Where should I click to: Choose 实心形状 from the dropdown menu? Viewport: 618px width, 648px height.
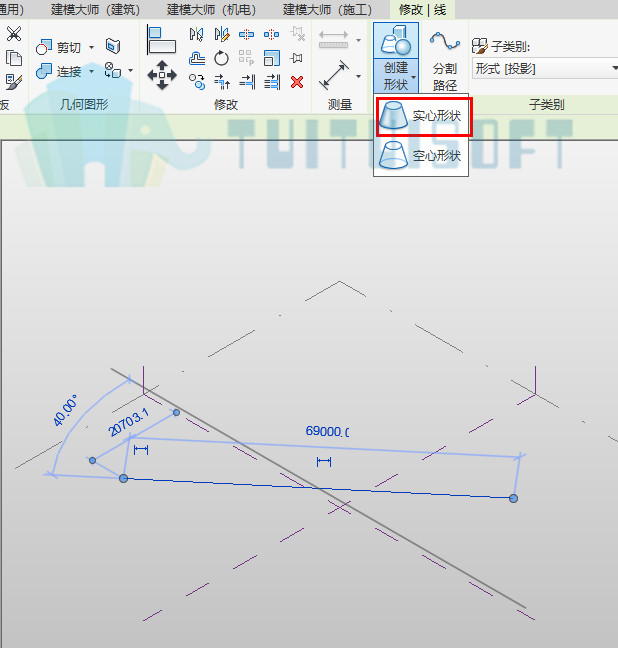pos(423,116)
